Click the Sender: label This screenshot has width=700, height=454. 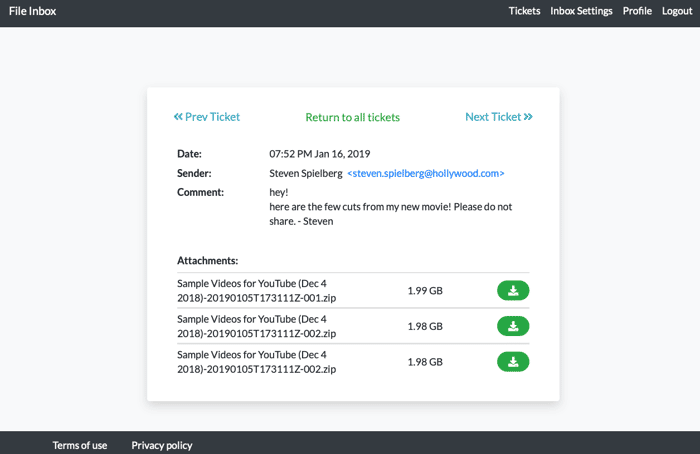[x=194, y=173]
